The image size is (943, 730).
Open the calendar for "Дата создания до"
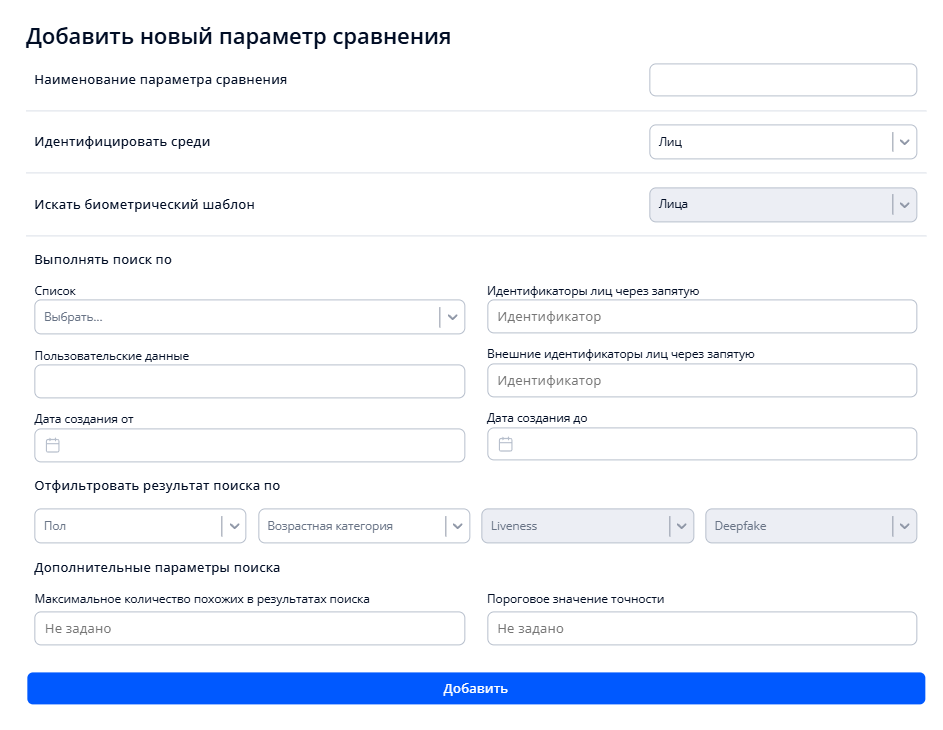503,444
